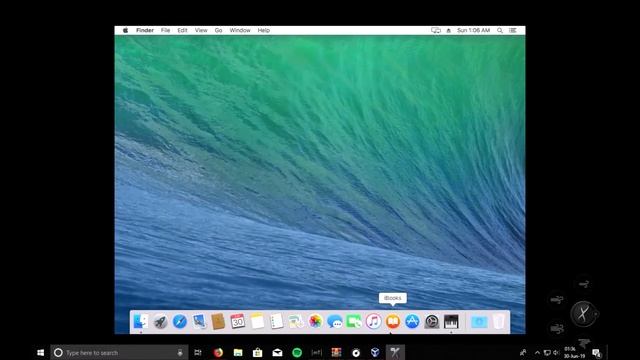The image size is (640, 360).
Task: Open the Help menu
Action: (x=264, y=30)
